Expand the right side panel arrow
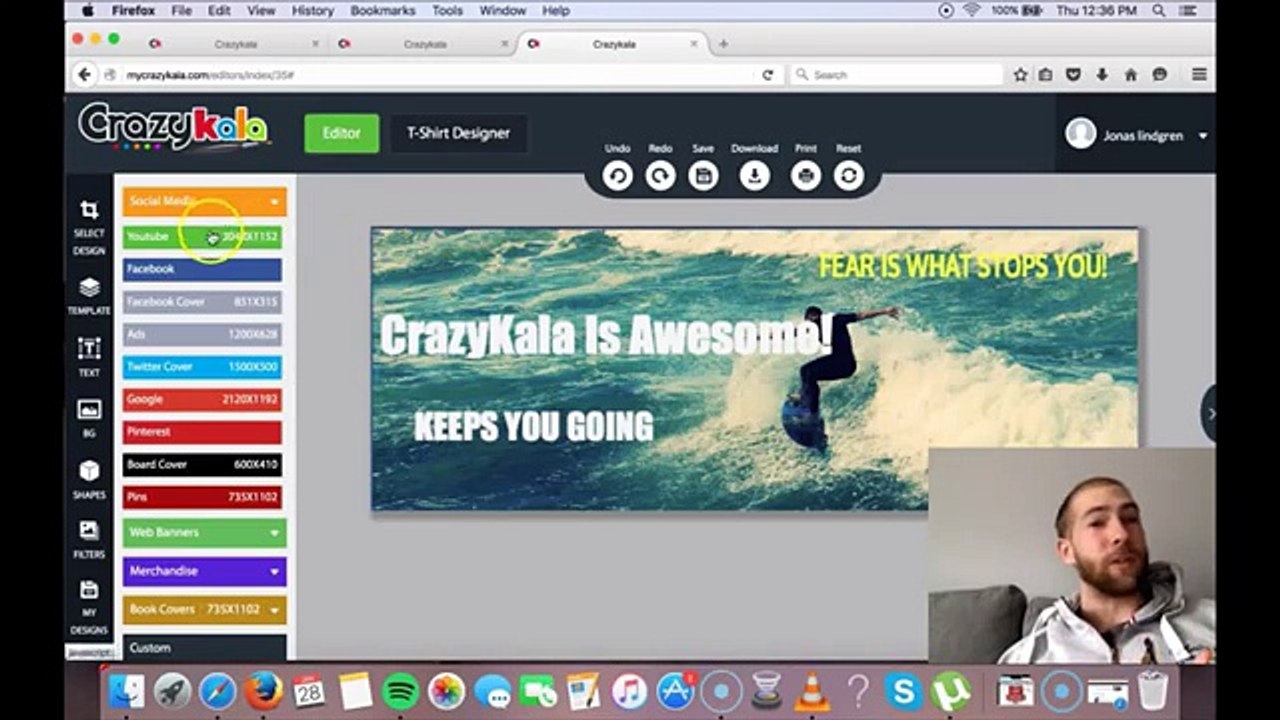The width and height of the screenshot is (1280, 720). [x=1210, y=413]
